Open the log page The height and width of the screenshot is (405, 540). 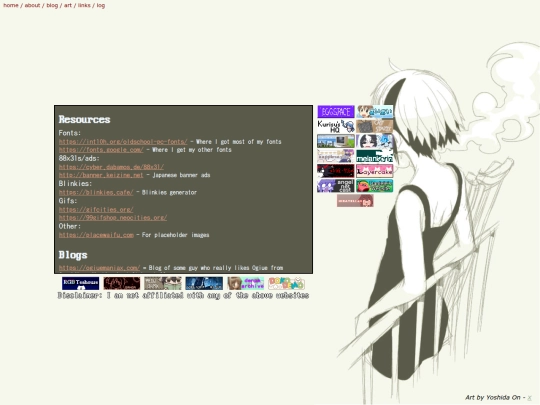tap(101, 5)
